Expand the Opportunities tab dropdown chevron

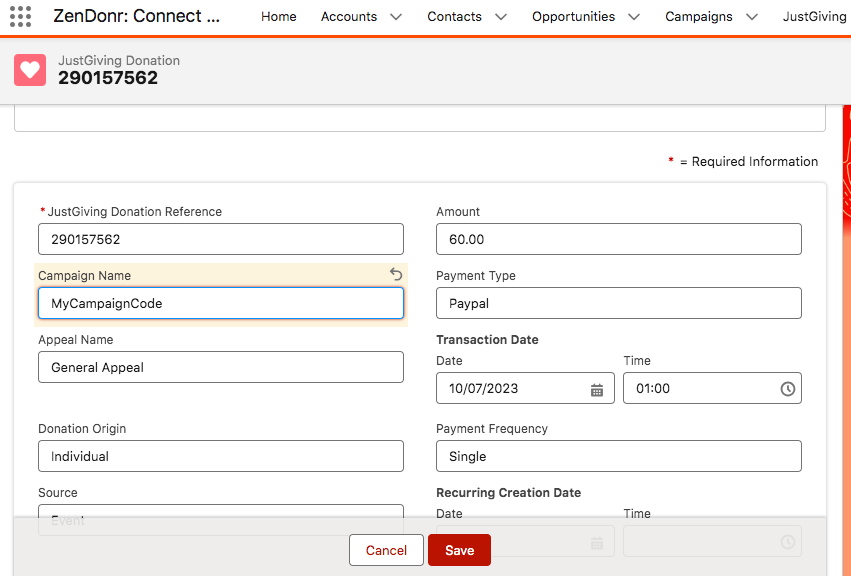634,17
